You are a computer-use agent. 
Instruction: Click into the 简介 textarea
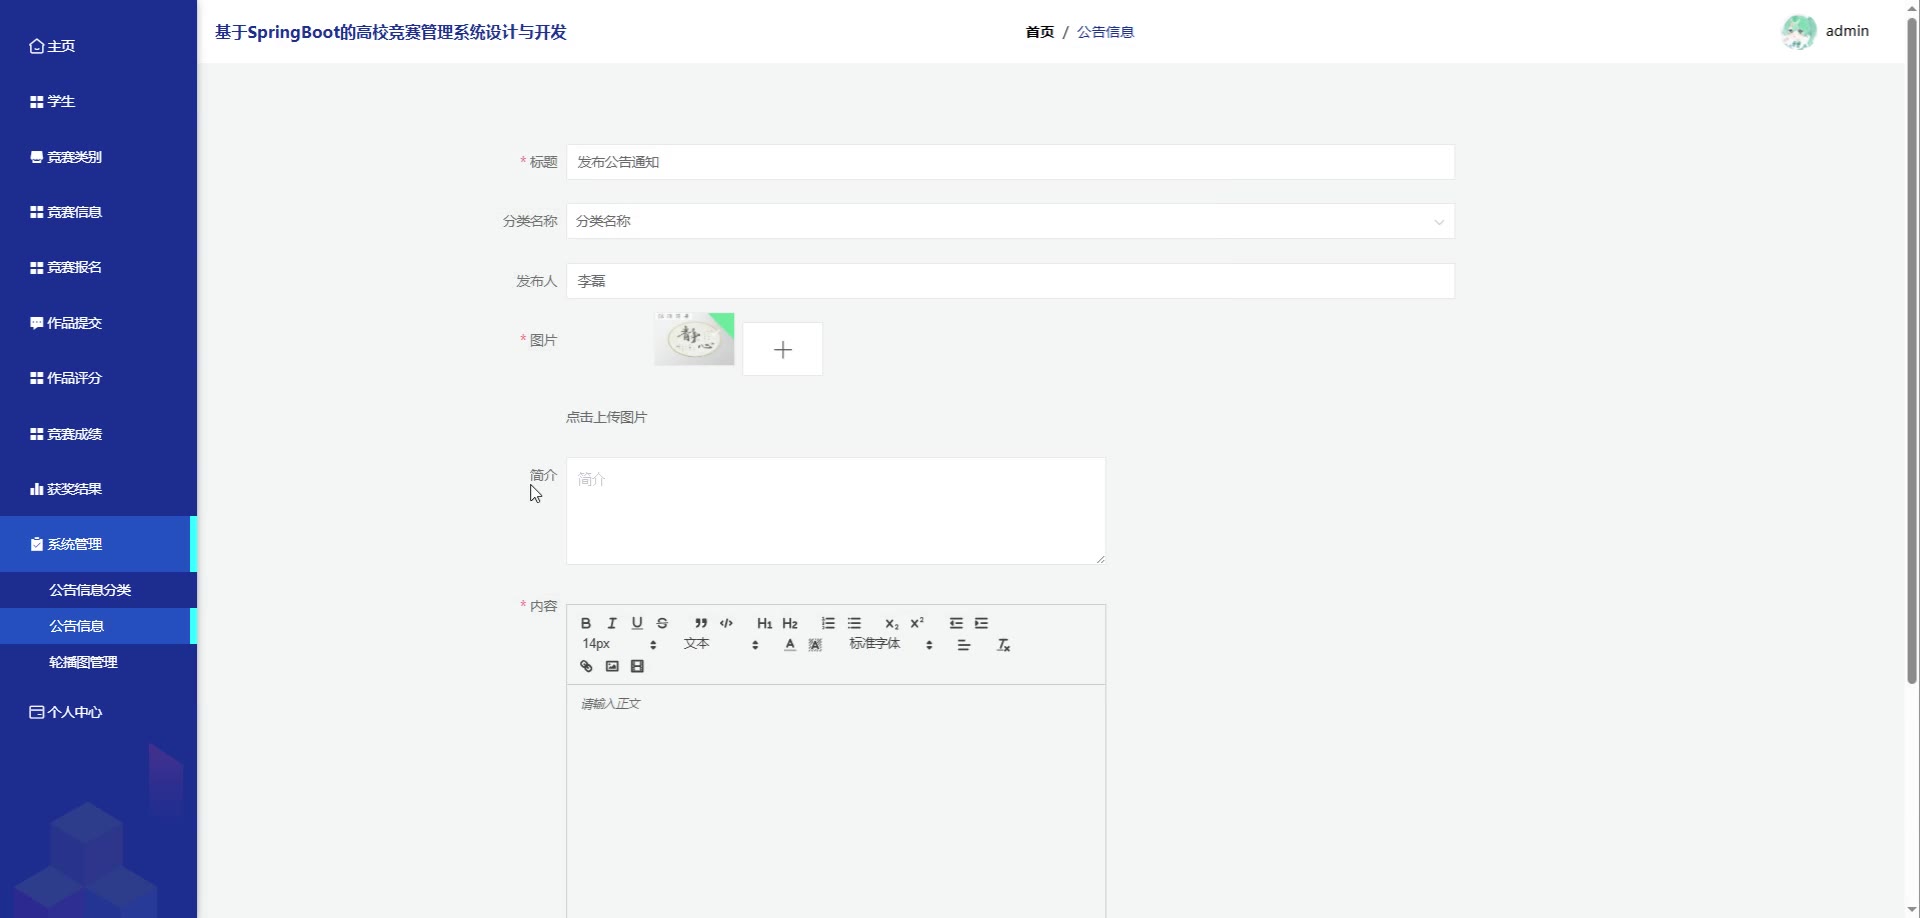click(x=836, y=511)
